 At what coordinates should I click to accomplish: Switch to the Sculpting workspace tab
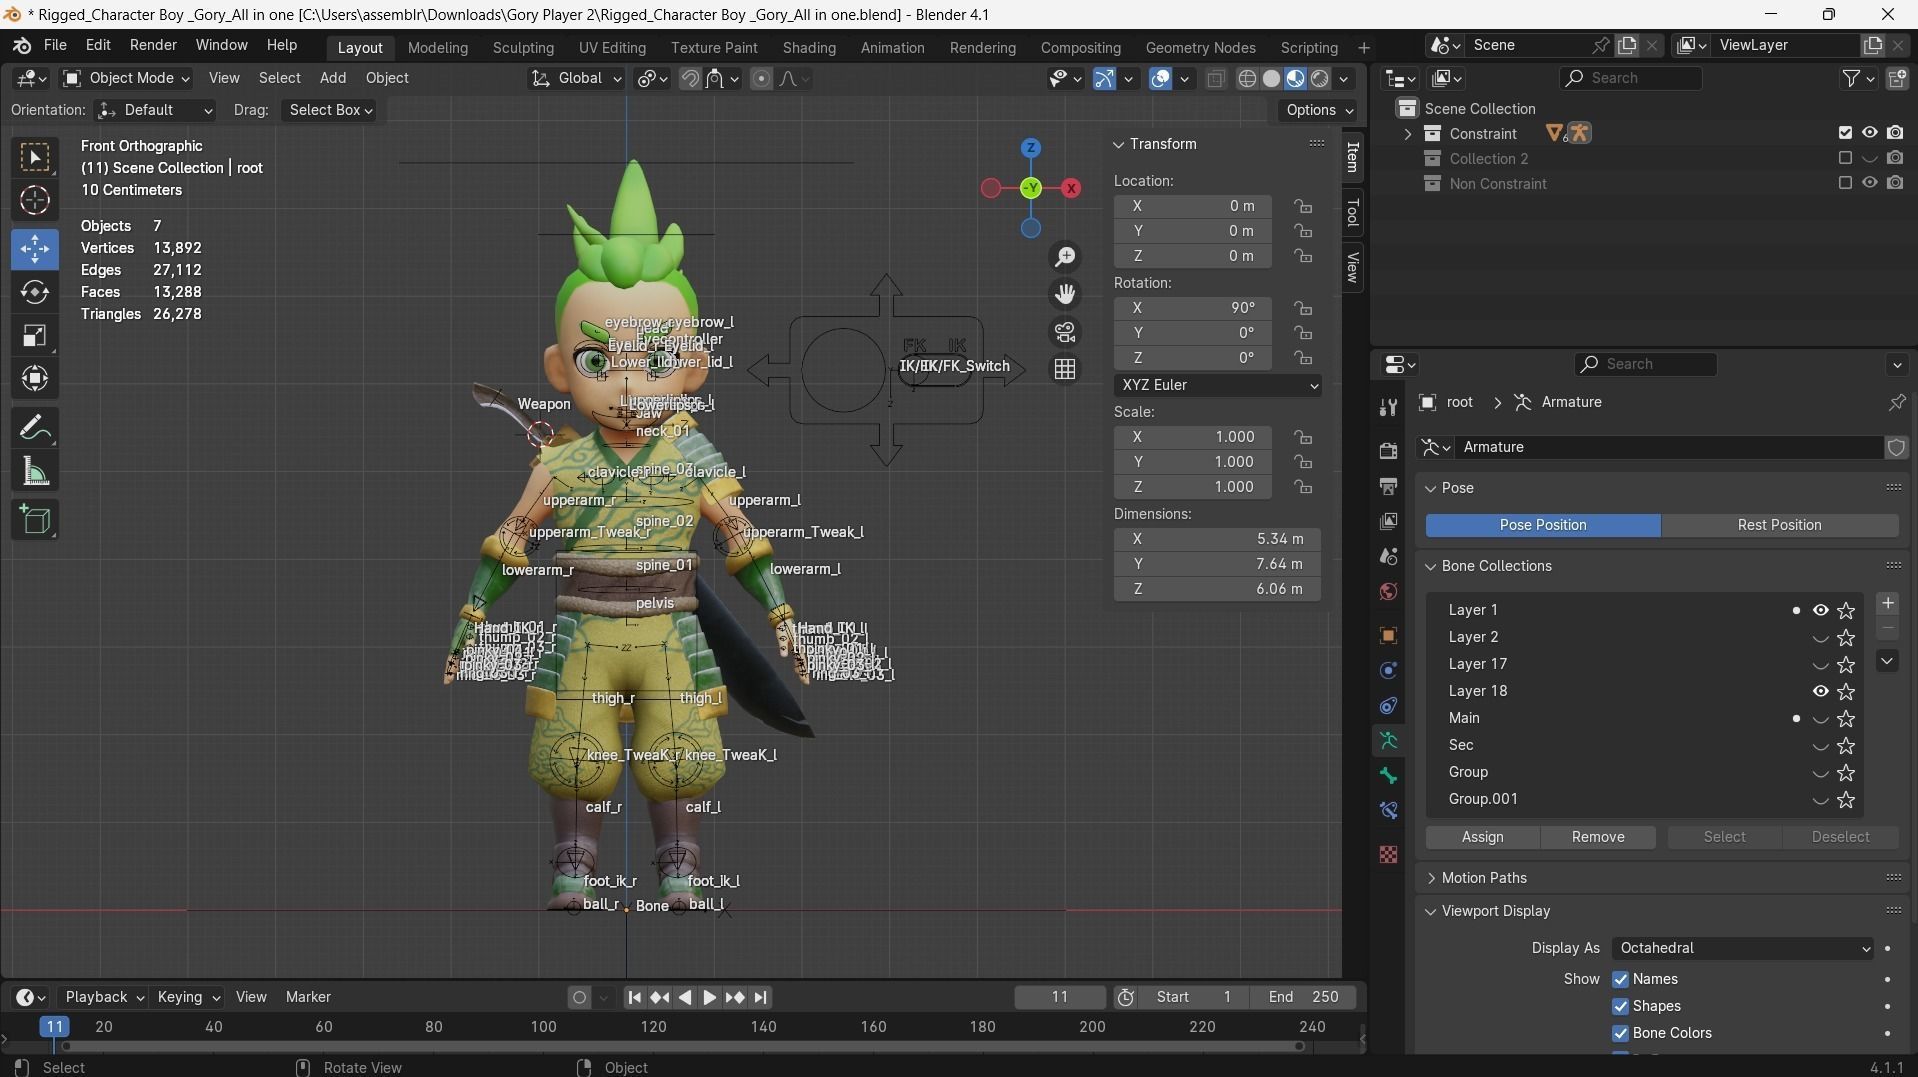coord(523,47)
